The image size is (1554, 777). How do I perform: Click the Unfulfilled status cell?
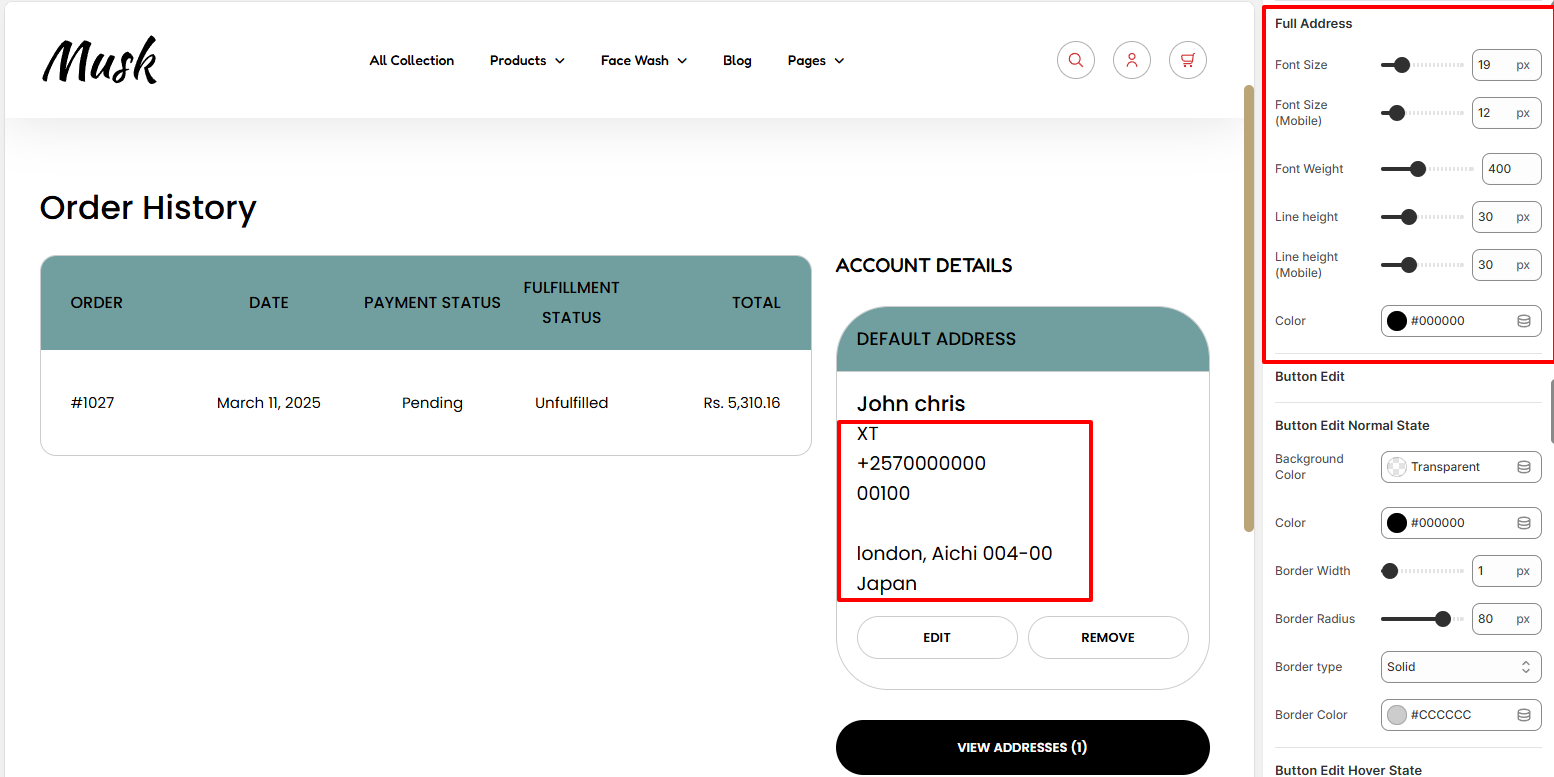coord(571,403)
